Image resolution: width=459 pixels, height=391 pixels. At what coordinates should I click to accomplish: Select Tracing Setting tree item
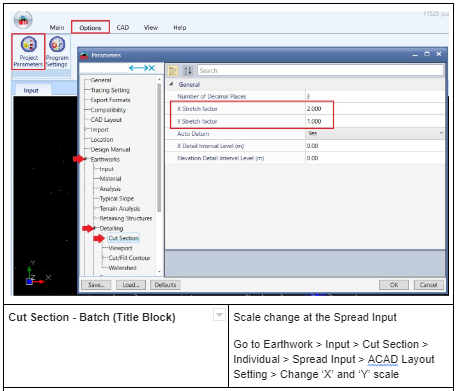pyautogui.click(x=110, y=90)
